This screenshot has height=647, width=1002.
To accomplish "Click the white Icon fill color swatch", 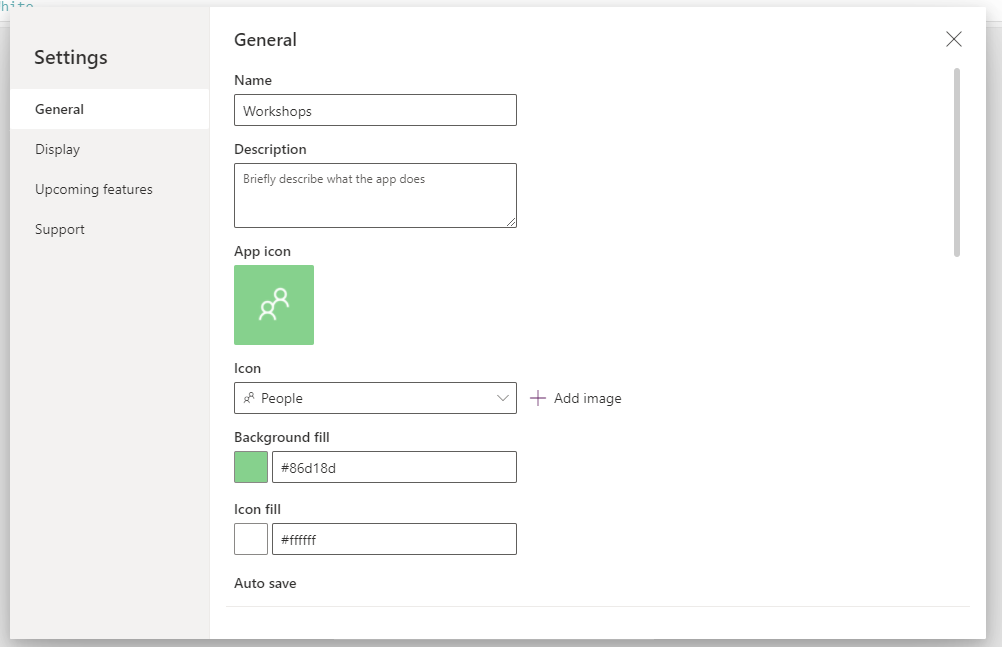I will click(x=250, y=539).
